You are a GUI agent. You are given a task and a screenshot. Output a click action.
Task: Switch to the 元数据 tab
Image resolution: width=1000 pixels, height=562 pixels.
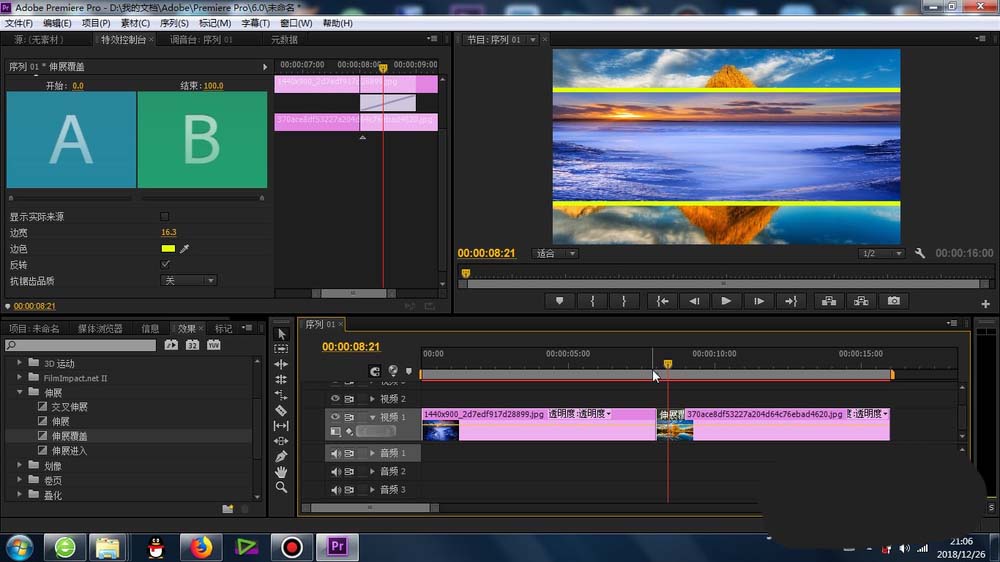click(x=284, y=40)
